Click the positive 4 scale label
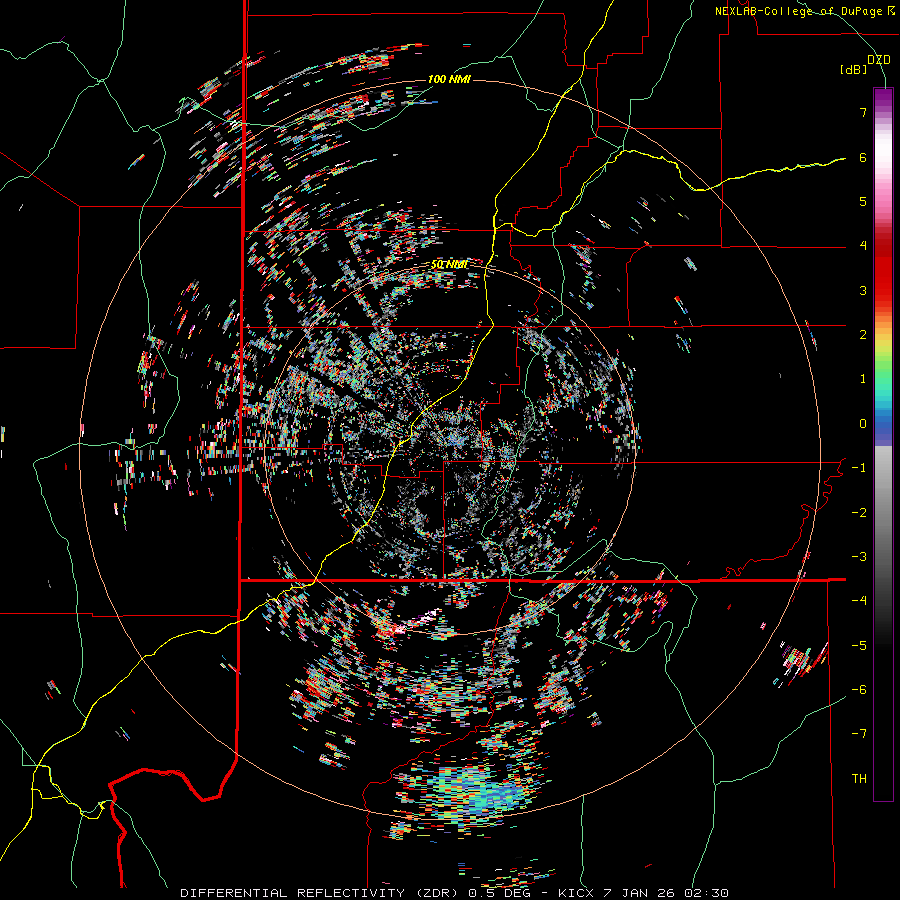Viewport: 900px width, 900px height. click(x=863, y=246)
